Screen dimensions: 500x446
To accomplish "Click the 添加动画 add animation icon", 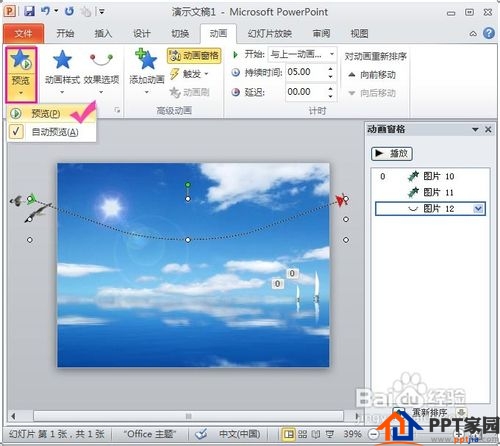I will (x=147, y=59).
